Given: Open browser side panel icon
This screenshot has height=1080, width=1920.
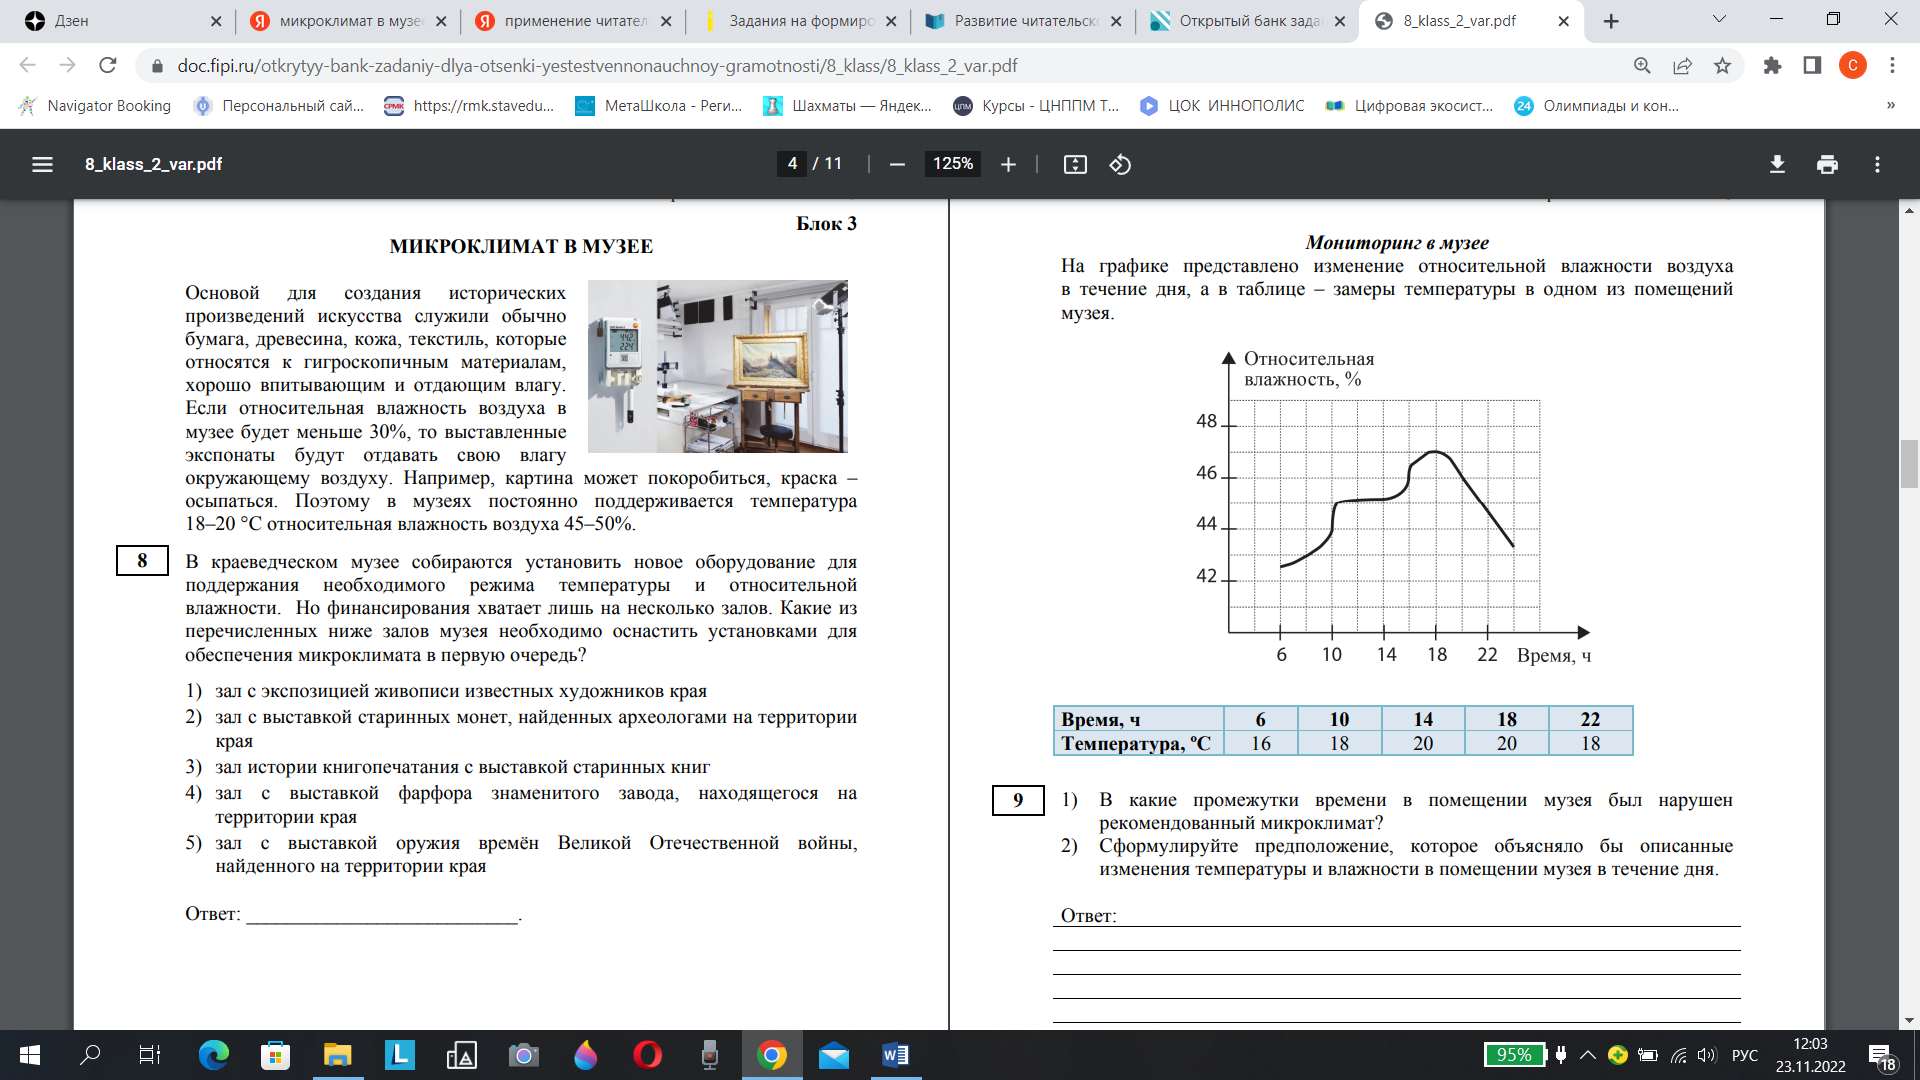Looking at the screenshot, I should click(x=1812, y=65).
